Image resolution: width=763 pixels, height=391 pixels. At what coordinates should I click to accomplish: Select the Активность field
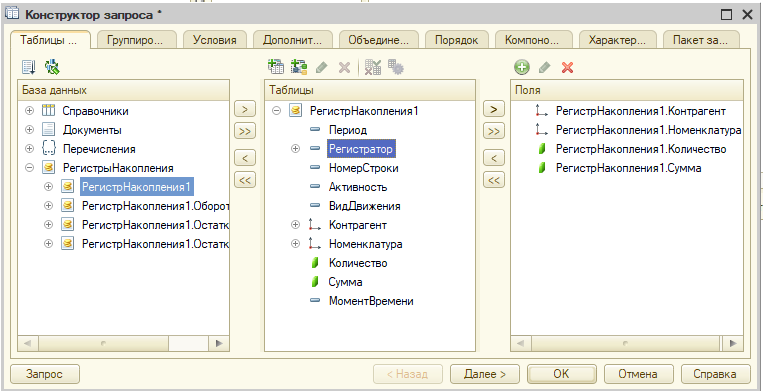pos(358,187)
